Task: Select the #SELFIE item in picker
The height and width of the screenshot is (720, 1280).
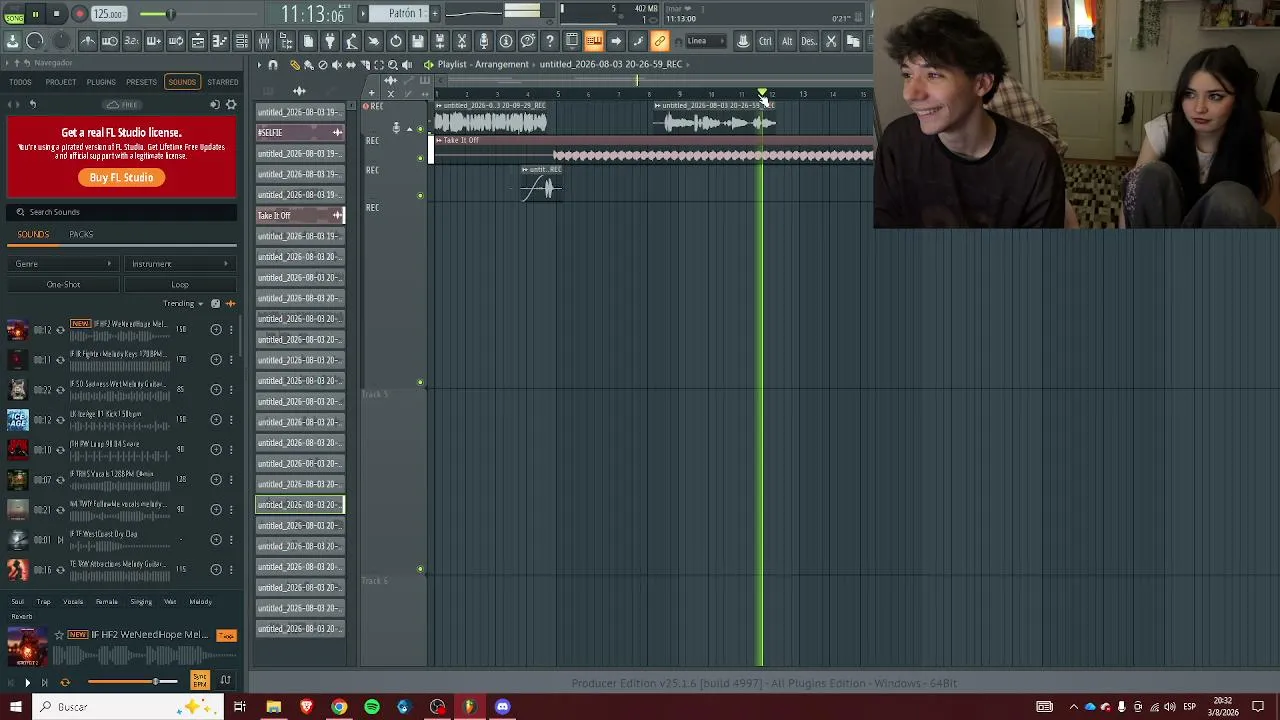Action: 300,133
